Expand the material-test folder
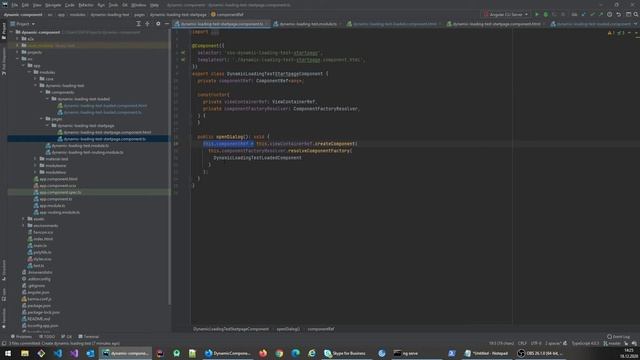The image size is (640, 360). click(36, 159)
